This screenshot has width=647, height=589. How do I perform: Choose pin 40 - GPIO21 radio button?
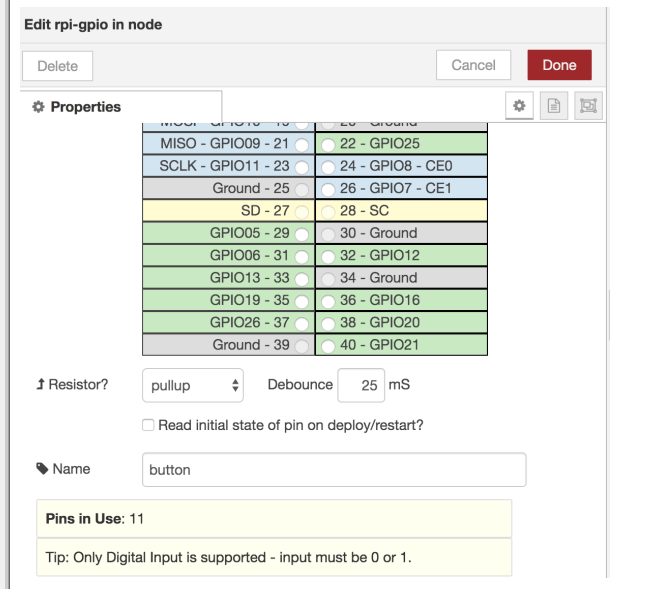[x=328, y=345]
